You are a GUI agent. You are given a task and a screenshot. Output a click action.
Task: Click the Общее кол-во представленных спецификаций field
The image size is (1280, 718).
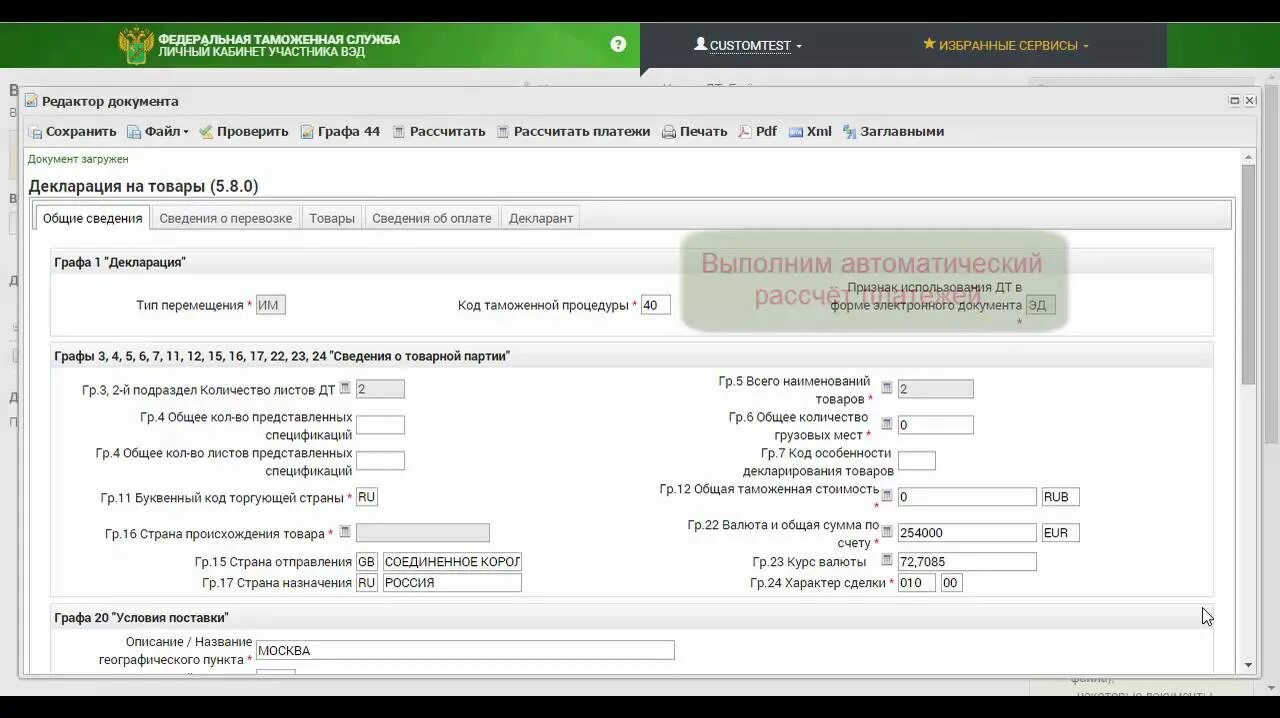tap(380, 425)
